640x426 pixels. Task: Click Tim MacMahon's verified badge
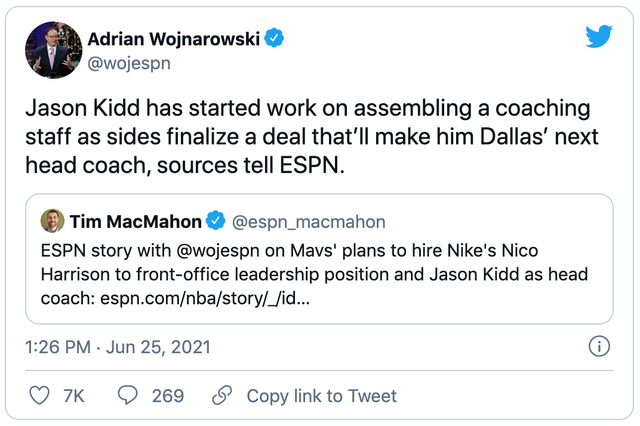pos(215,221)
